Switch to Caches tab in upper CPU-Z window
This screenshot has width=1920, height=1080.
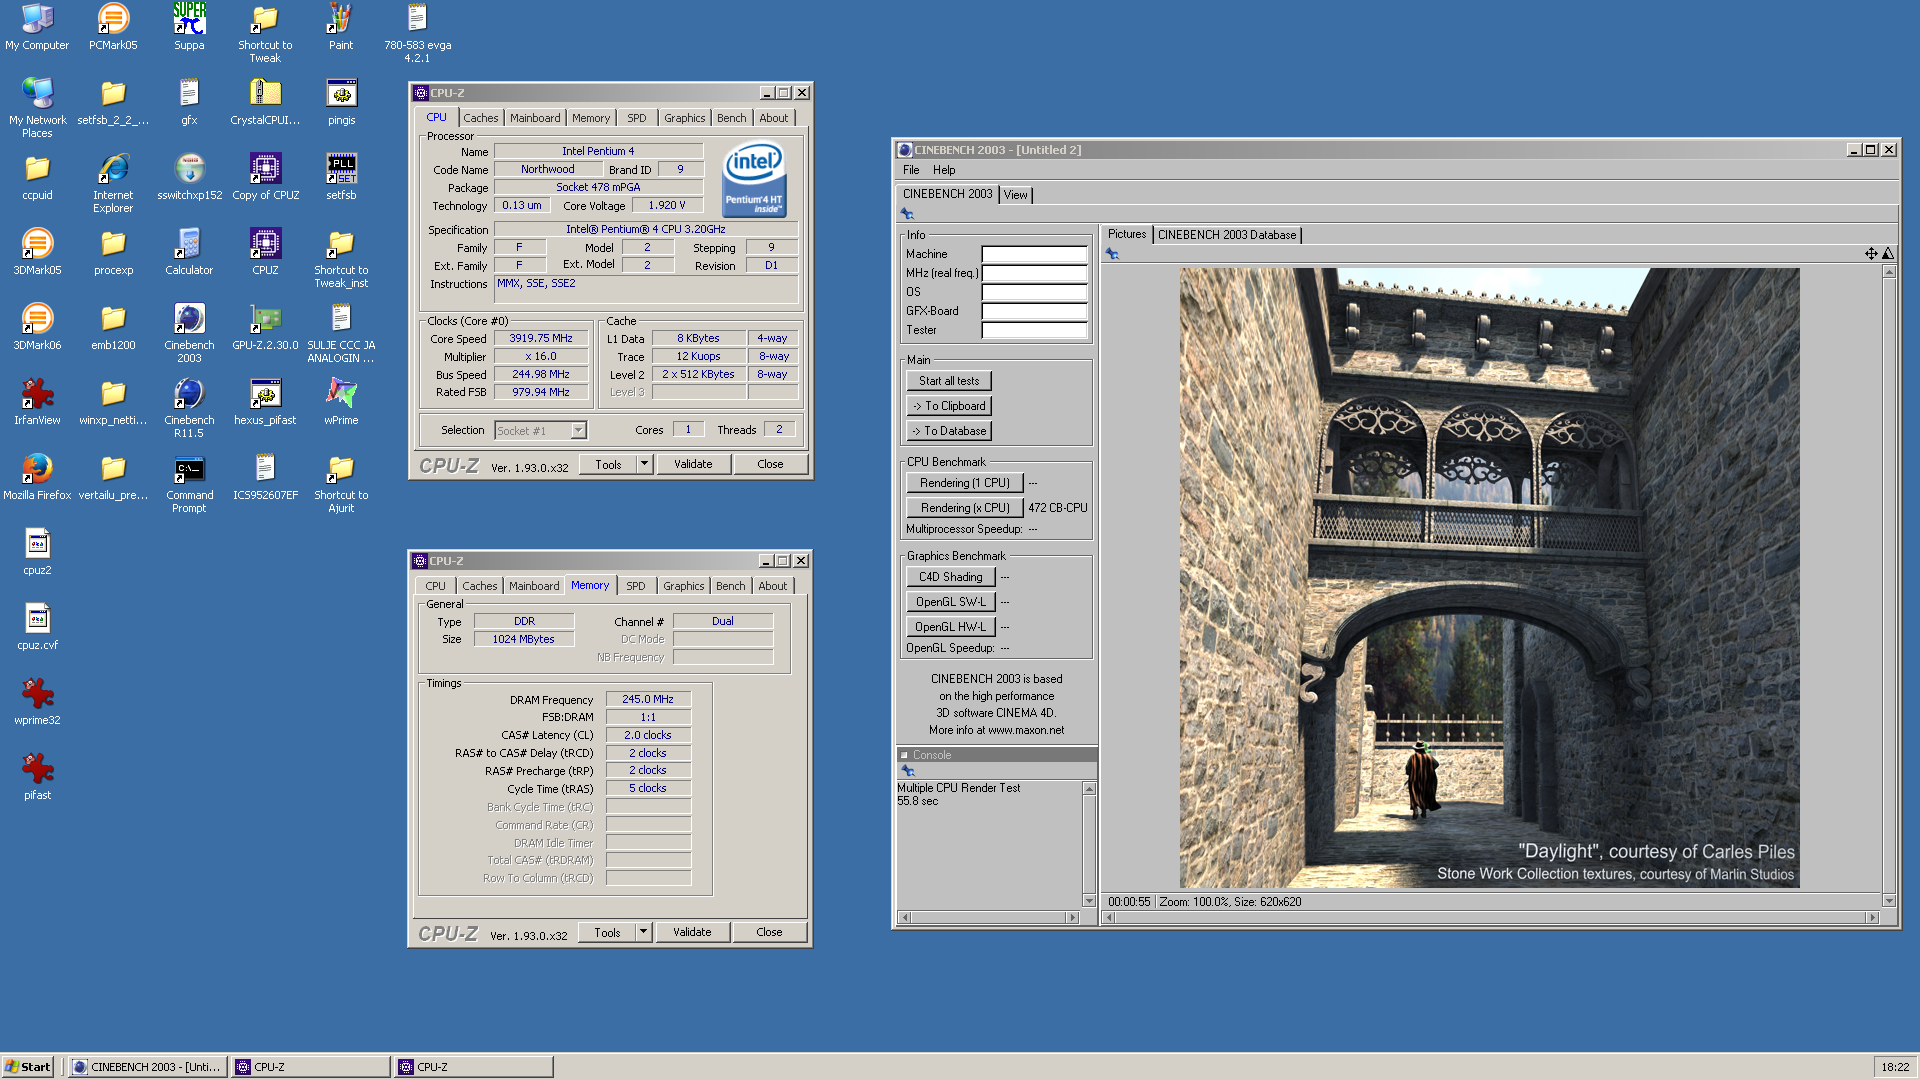(x=480, y=118)
